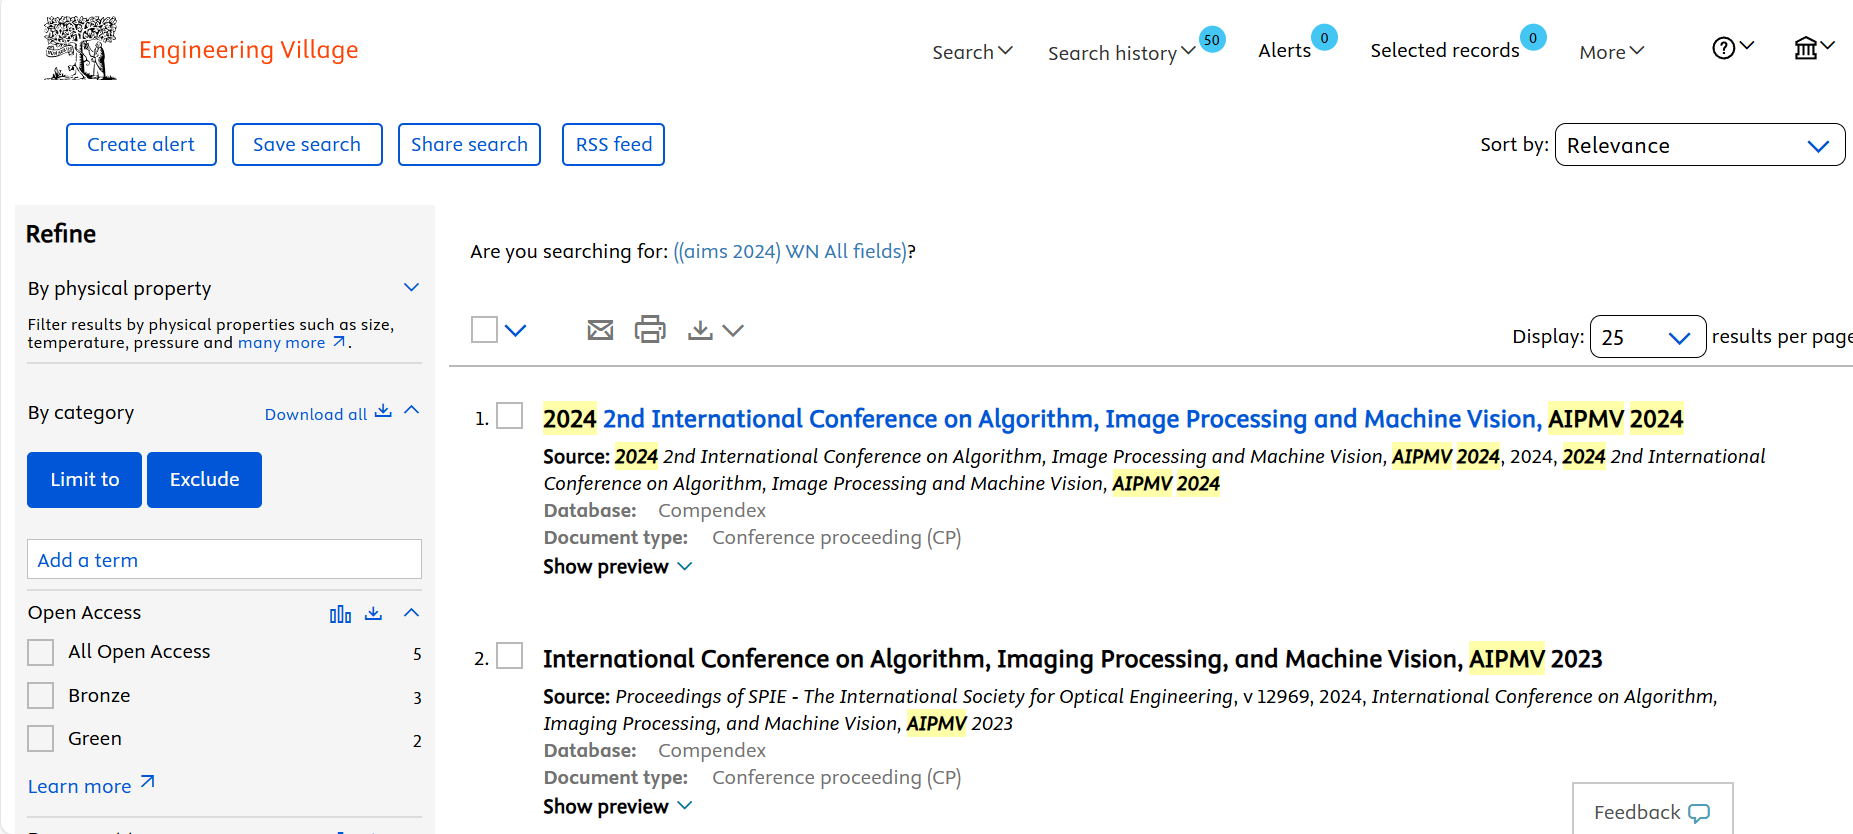
Task: Open download format options chevron
Action: (733, 330)
